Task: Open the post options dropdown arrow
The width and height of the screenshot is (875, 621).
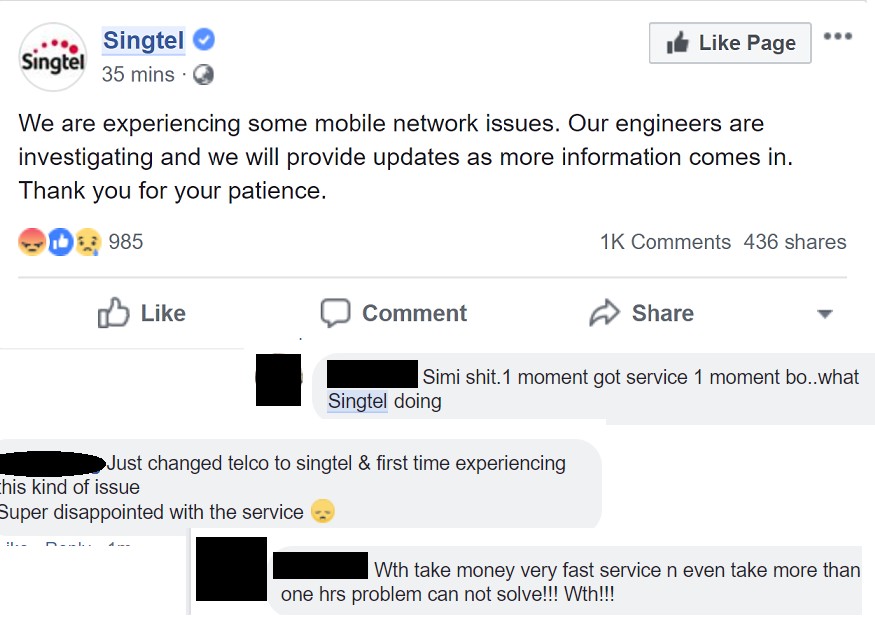Action: pyautogui.click(x=824, y=313)
